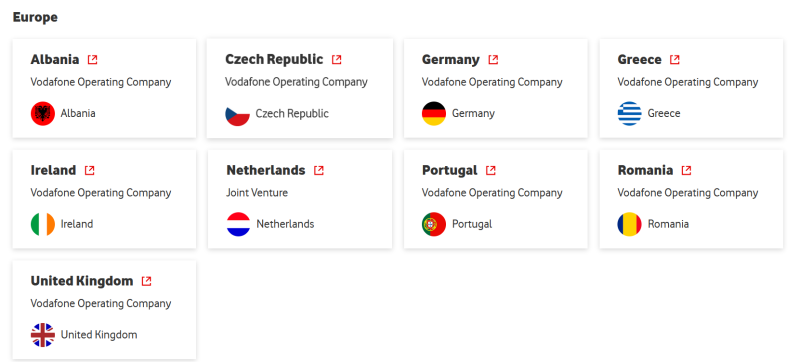
Task: Click the Czech Republic round flag icon
Action: tap(238, 114)
